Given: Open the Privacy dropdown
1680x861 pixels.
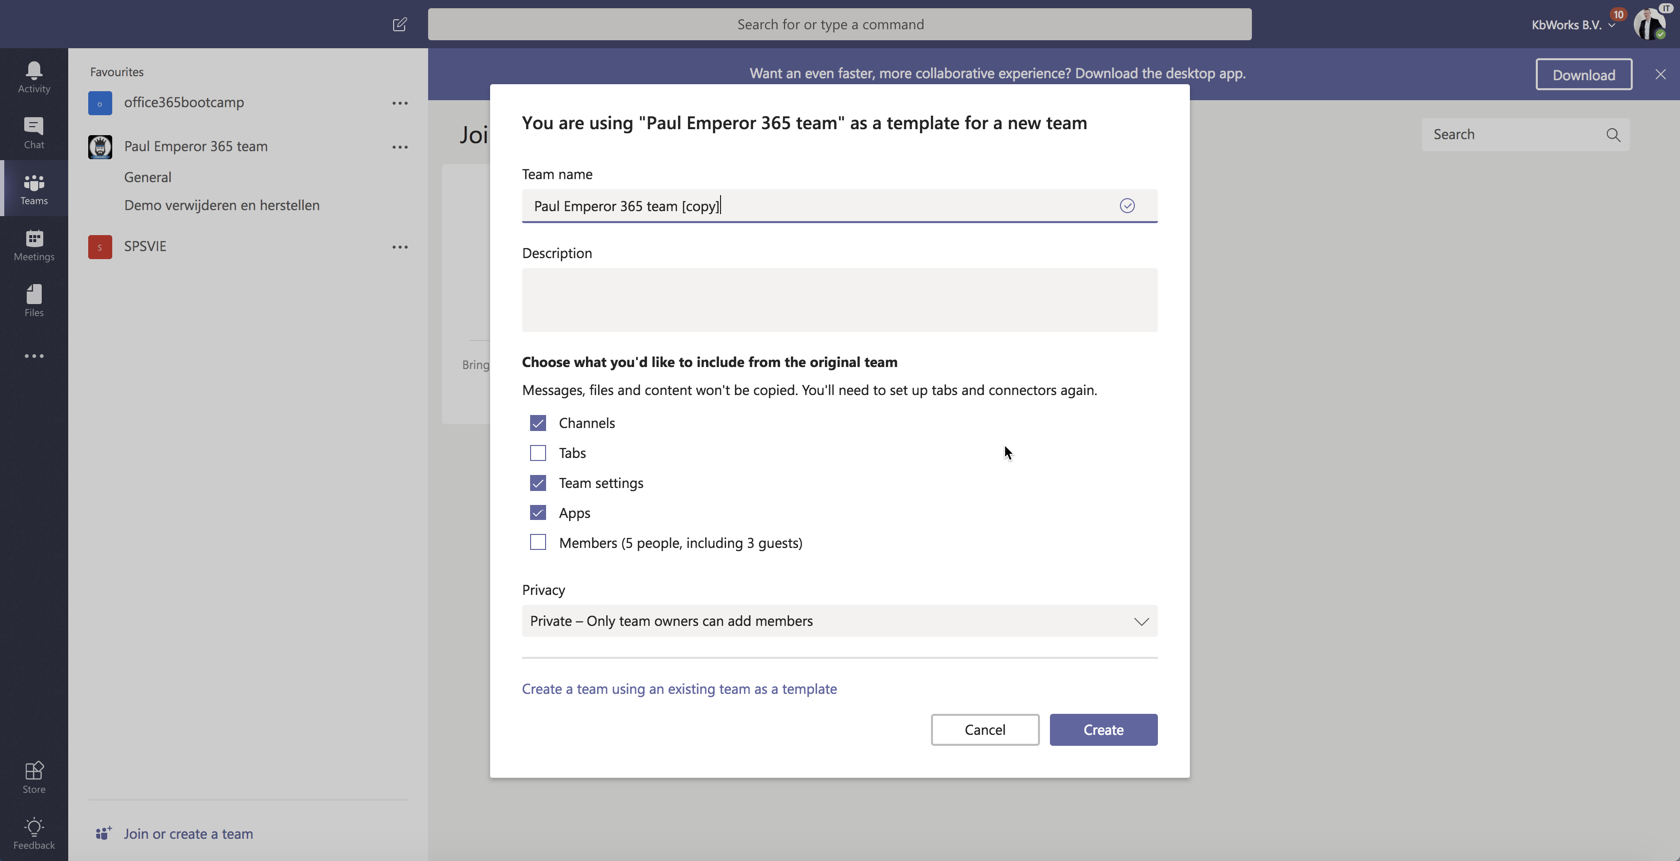Looking at the screenshot, I should pos(840,621).
